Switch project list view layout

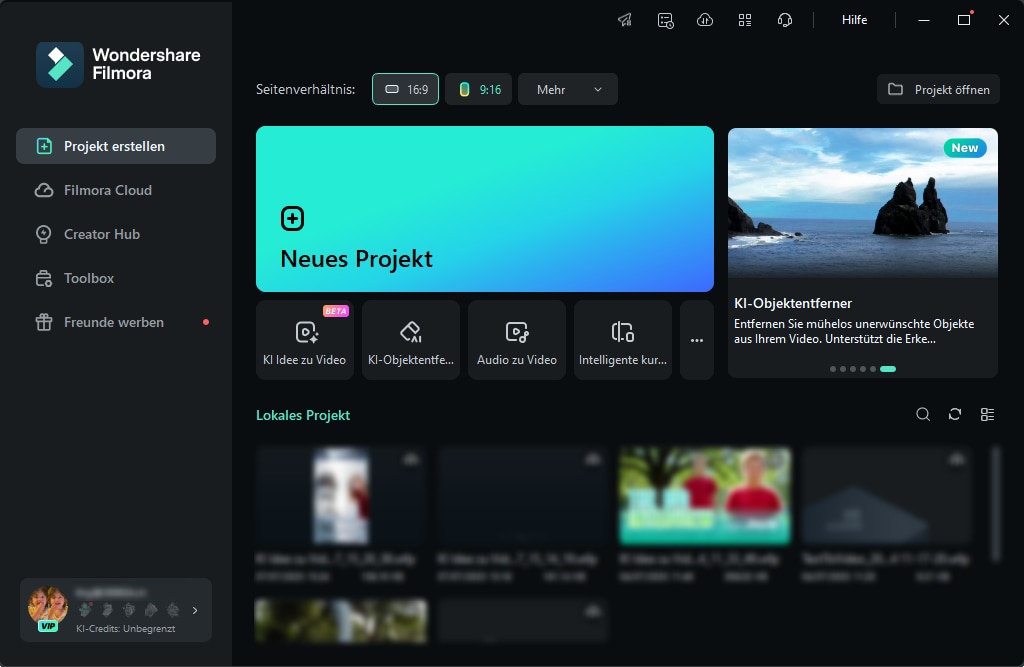987,414
